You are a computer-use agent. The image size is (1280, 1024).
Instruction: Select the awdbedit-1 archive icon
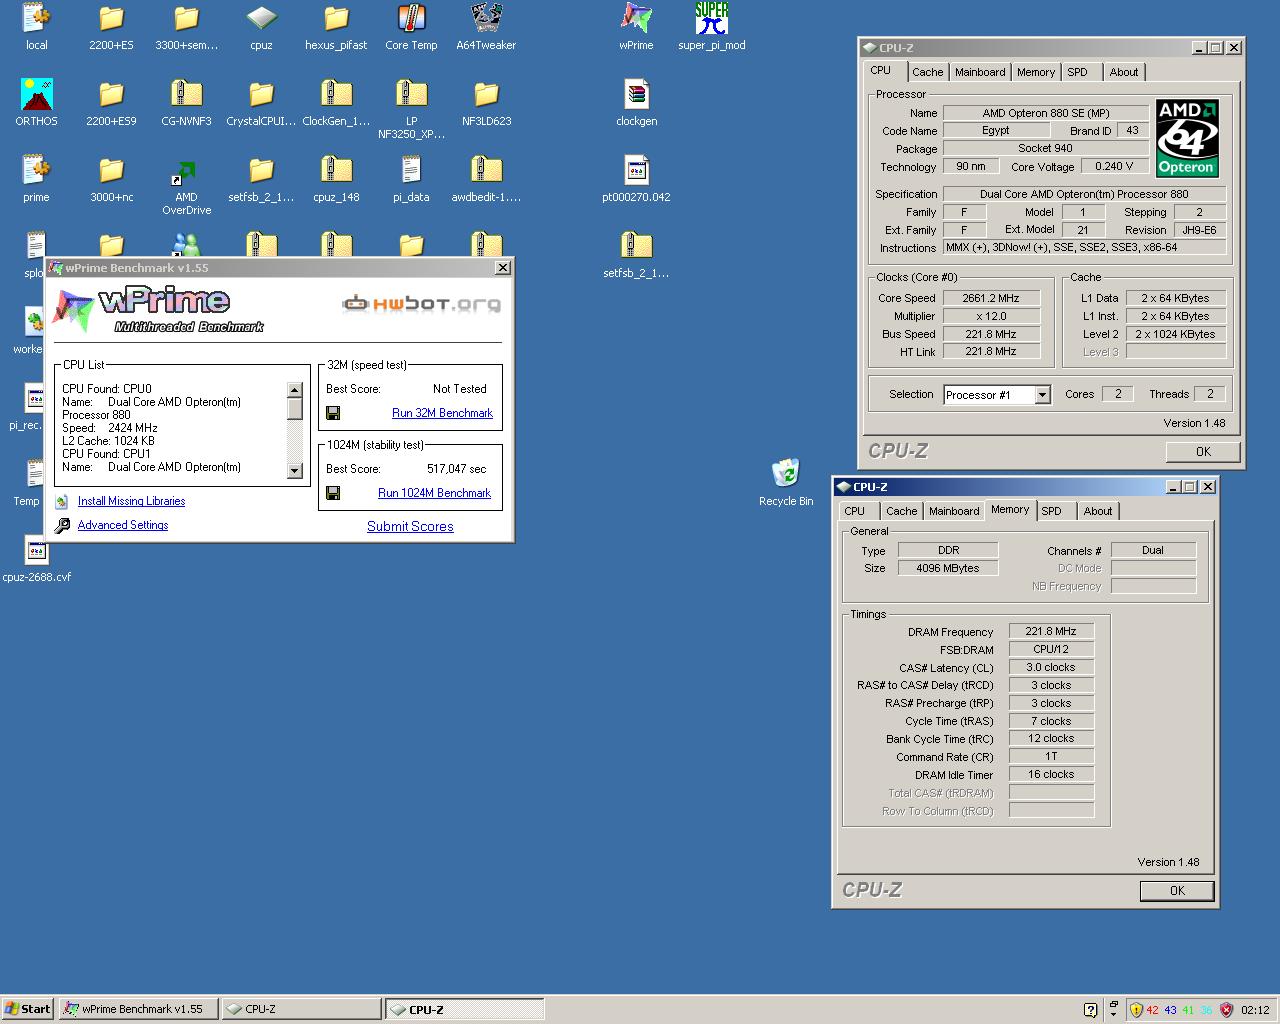coord(486,179)
